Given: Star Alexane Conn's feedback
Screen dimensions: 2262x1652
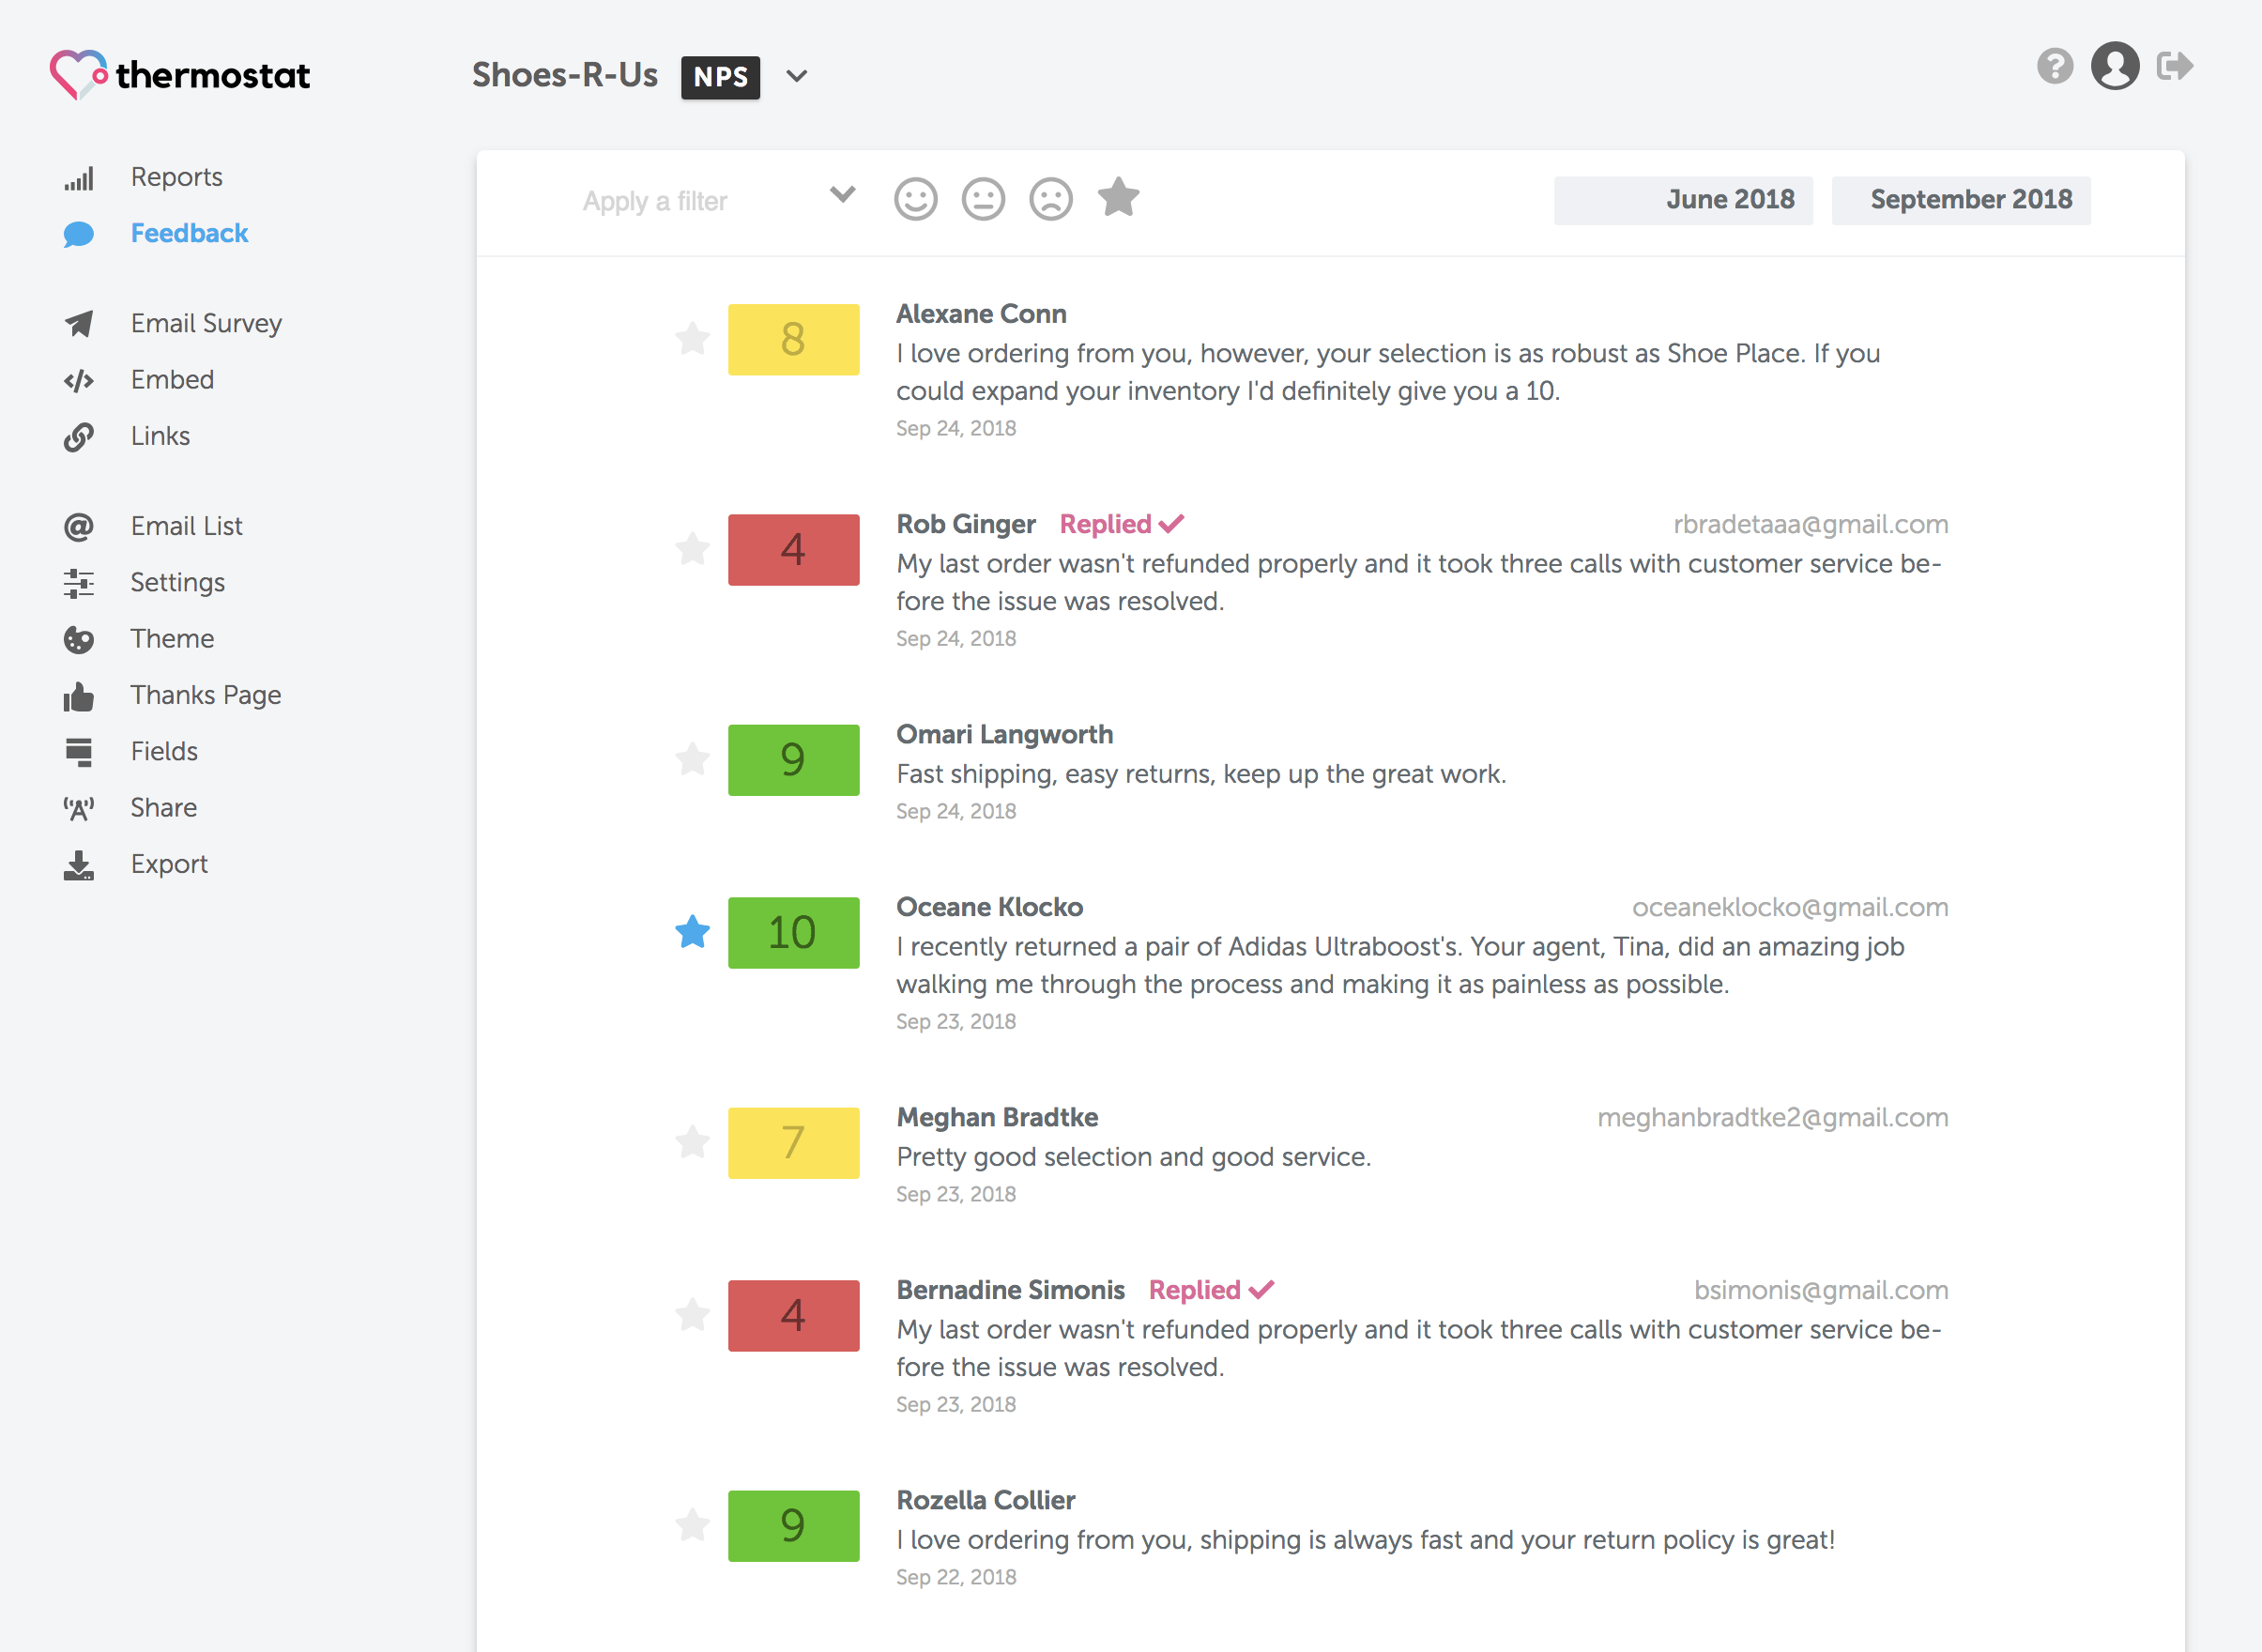Looking at the screenshot, I should click(x=692, y=339).
